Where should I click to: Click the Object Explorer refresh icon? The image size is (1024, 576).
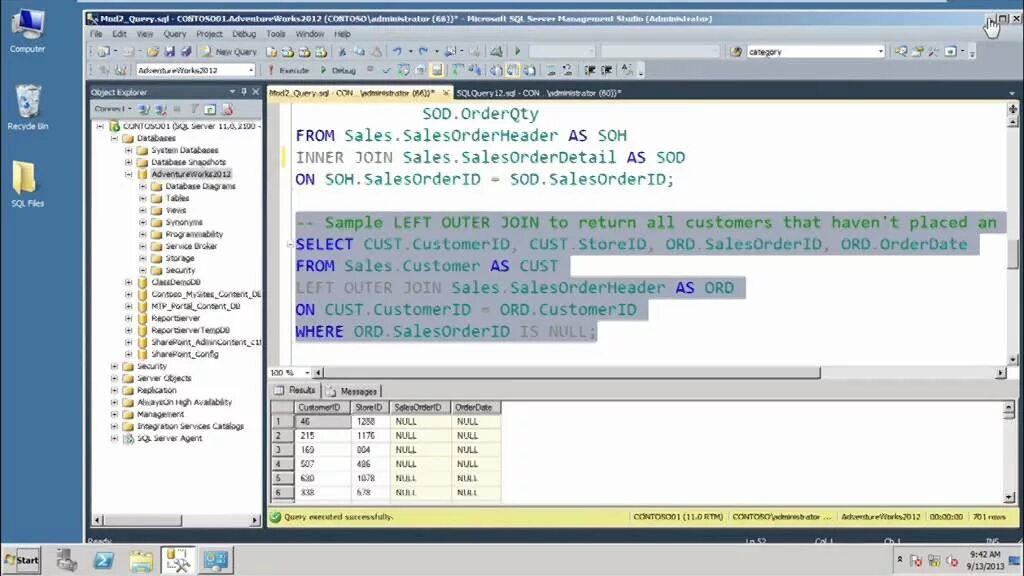click(210, 109)
